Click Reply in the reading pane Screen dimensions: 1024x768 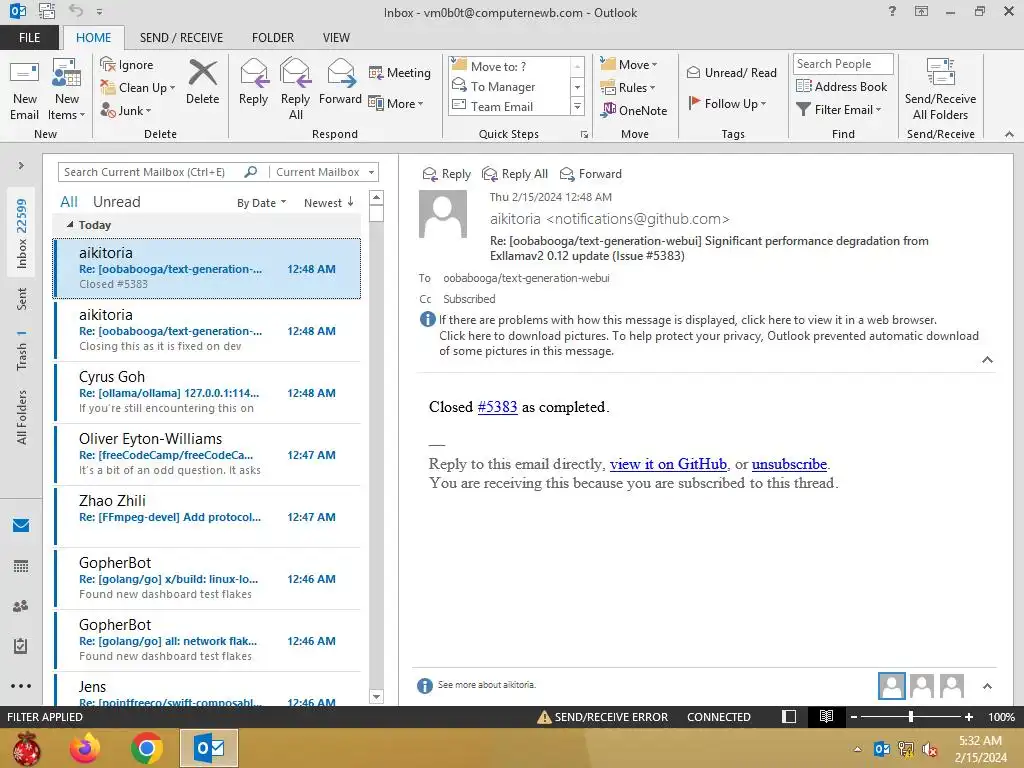[x=447, y=174]
